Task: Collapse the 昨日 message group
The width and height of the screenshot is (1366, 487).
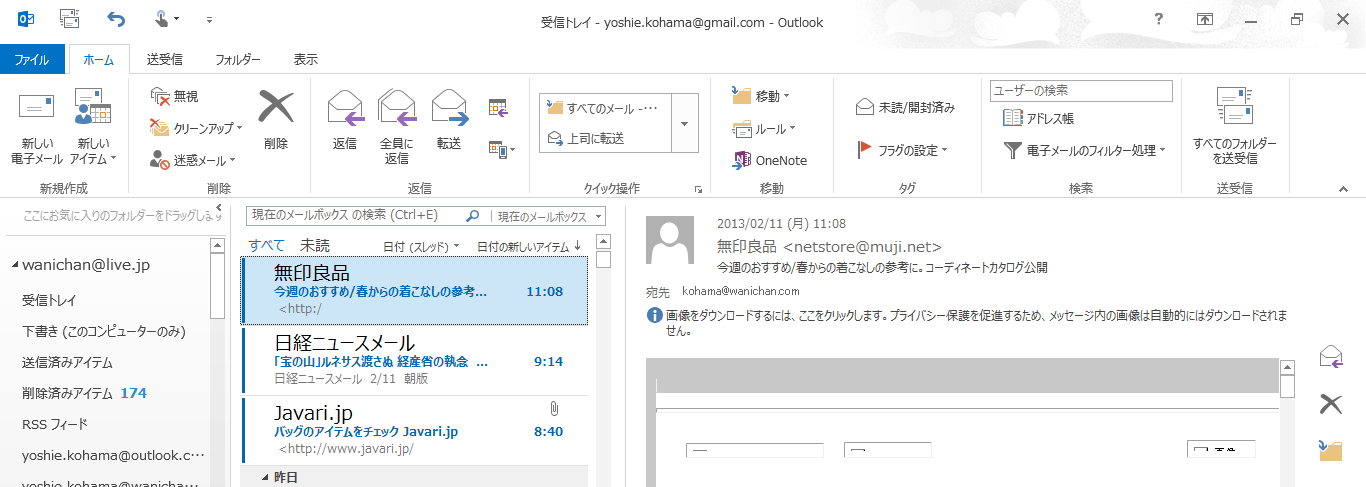Action: 266,477
